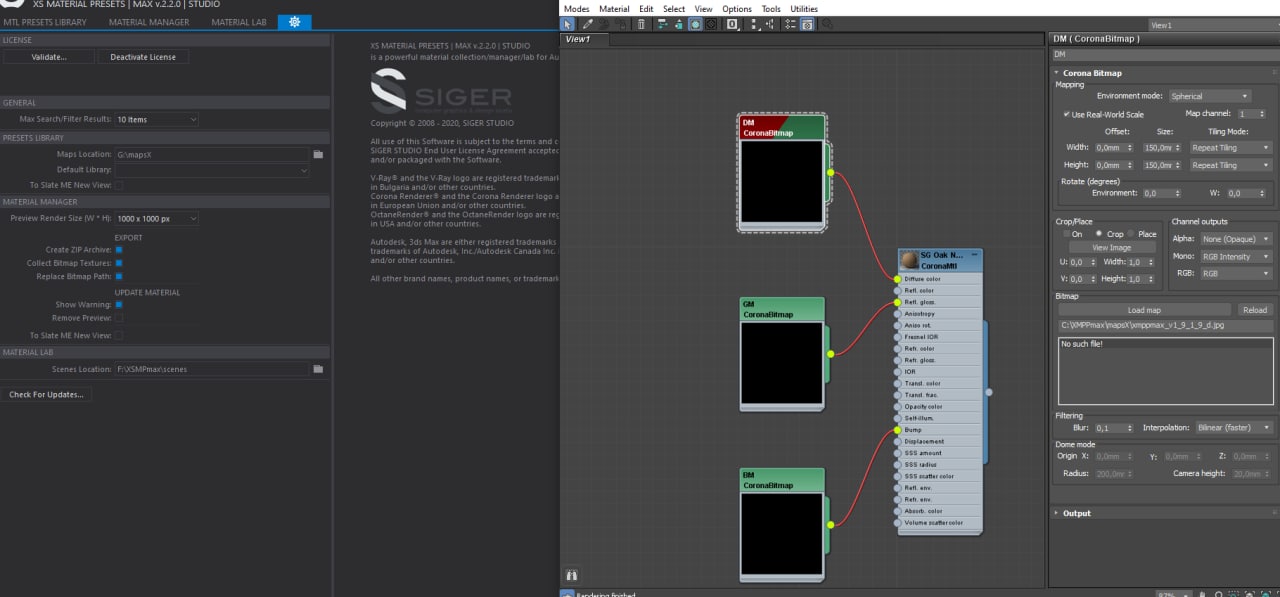Image resolution: width=1280 pixels, height=597 pixels.
Task: Click Lay Out All vertical icon
Action: click(x=754, y=24)
